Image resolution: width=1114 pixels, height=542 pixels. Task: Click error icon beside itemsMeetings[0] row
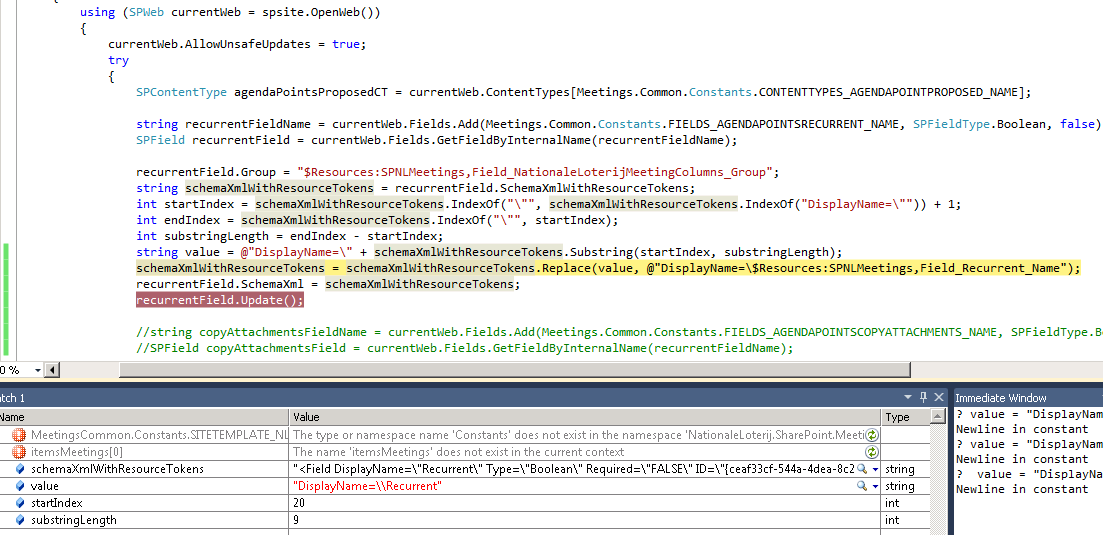[x=20, y=452]
